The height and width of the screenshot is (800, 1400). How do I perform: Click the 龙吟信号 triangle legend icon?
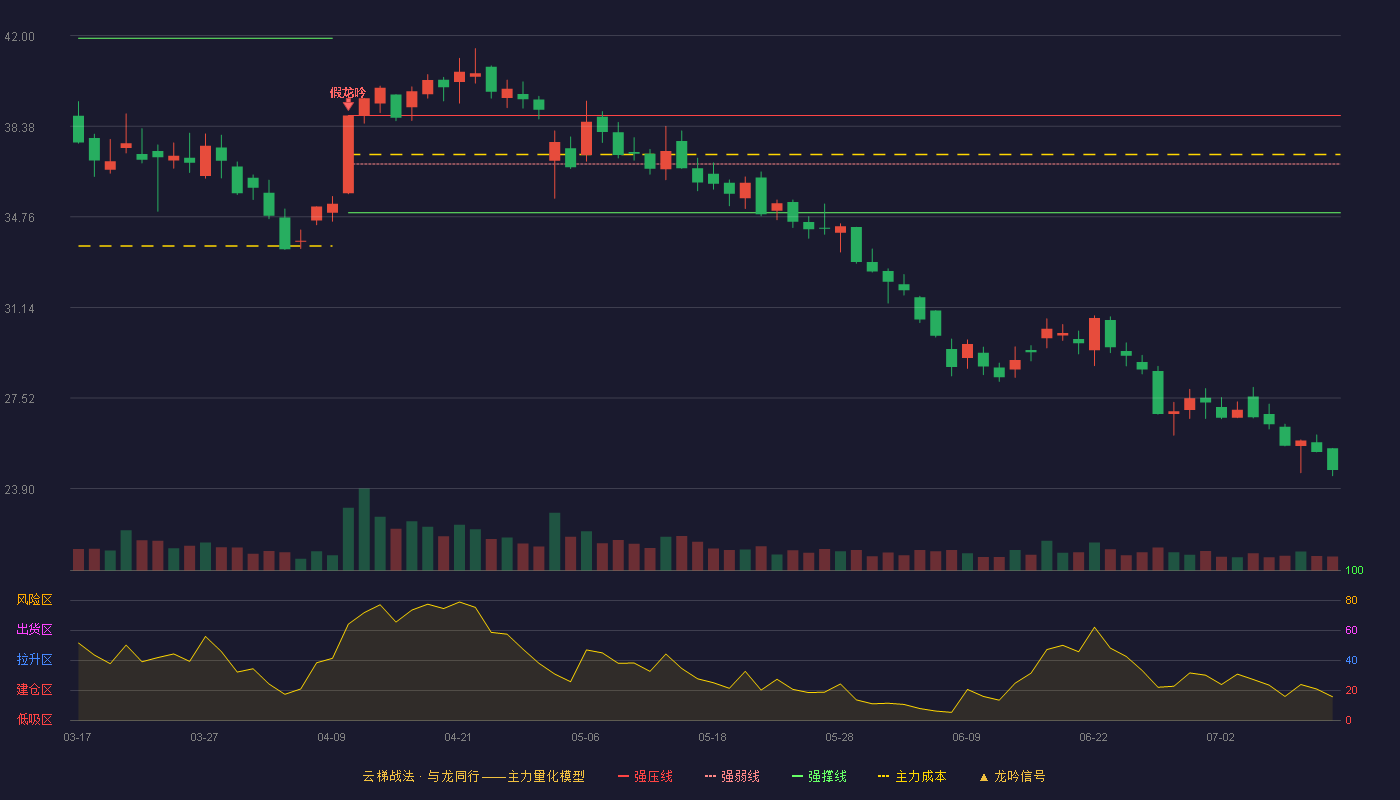(984, 777)
